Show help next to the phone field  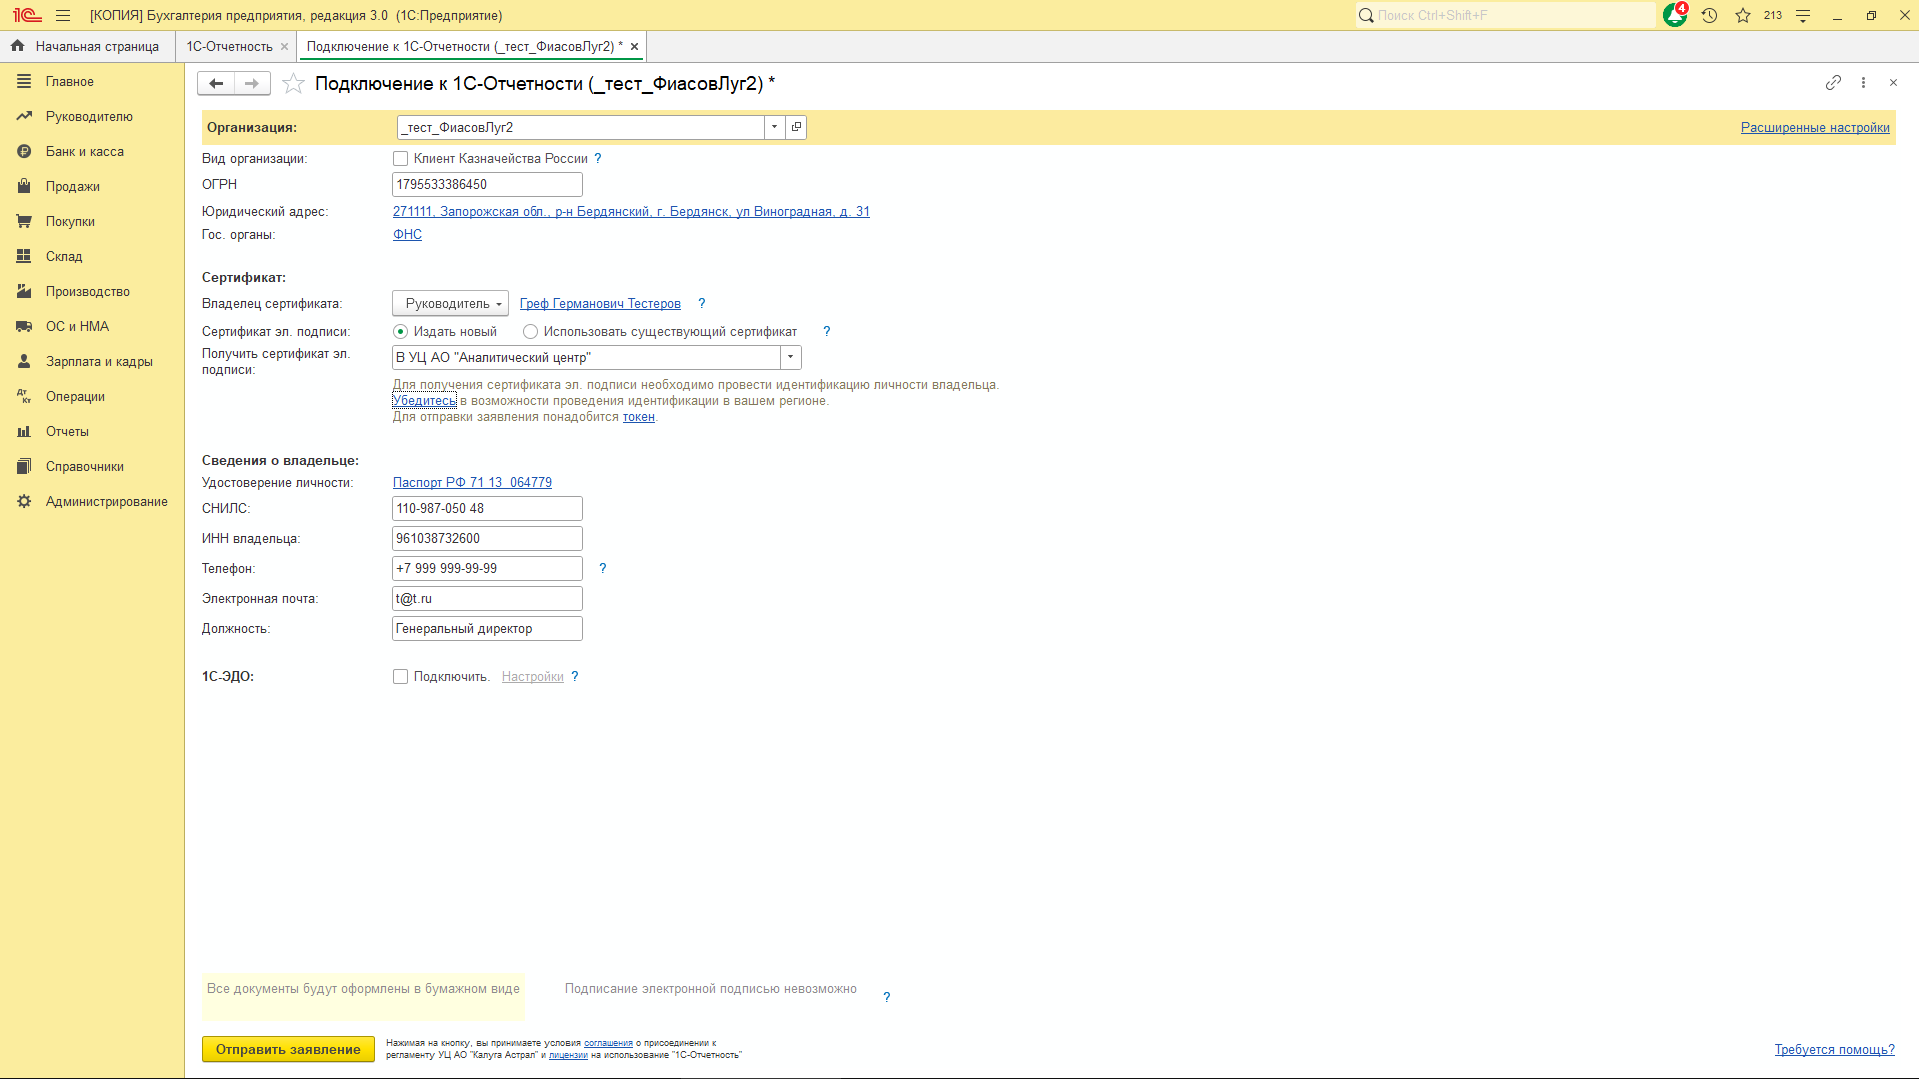point(602,568)
